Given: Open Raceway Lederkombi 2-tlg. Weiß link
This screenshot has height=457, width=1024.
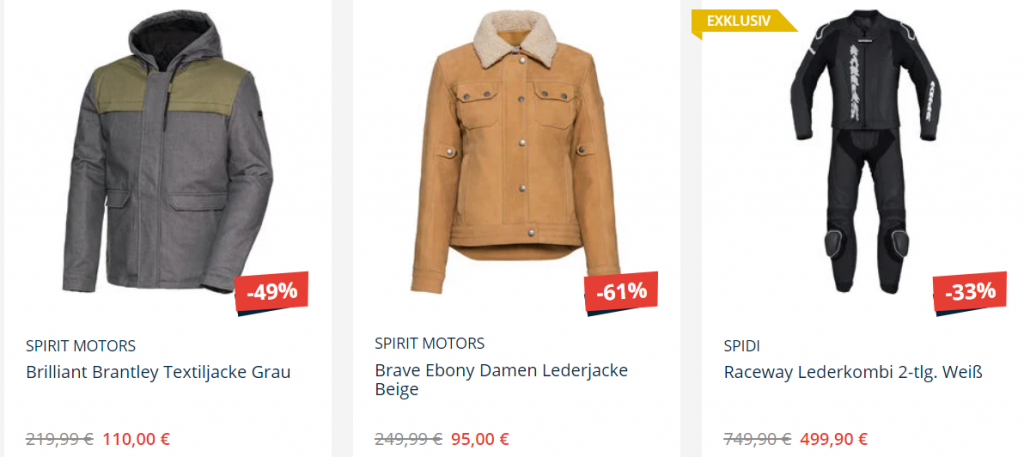Looking at the screenshot, I should 853,372.
